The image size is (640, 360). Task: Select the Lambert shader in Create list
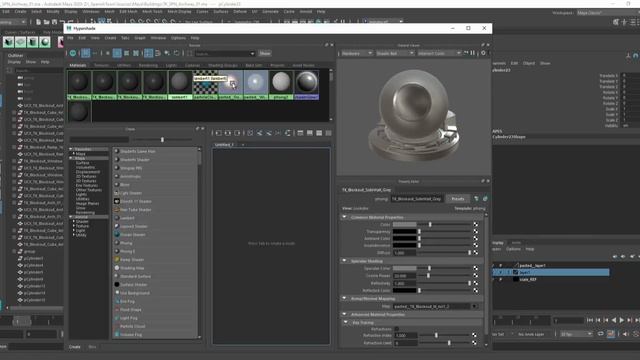(127, 218)
